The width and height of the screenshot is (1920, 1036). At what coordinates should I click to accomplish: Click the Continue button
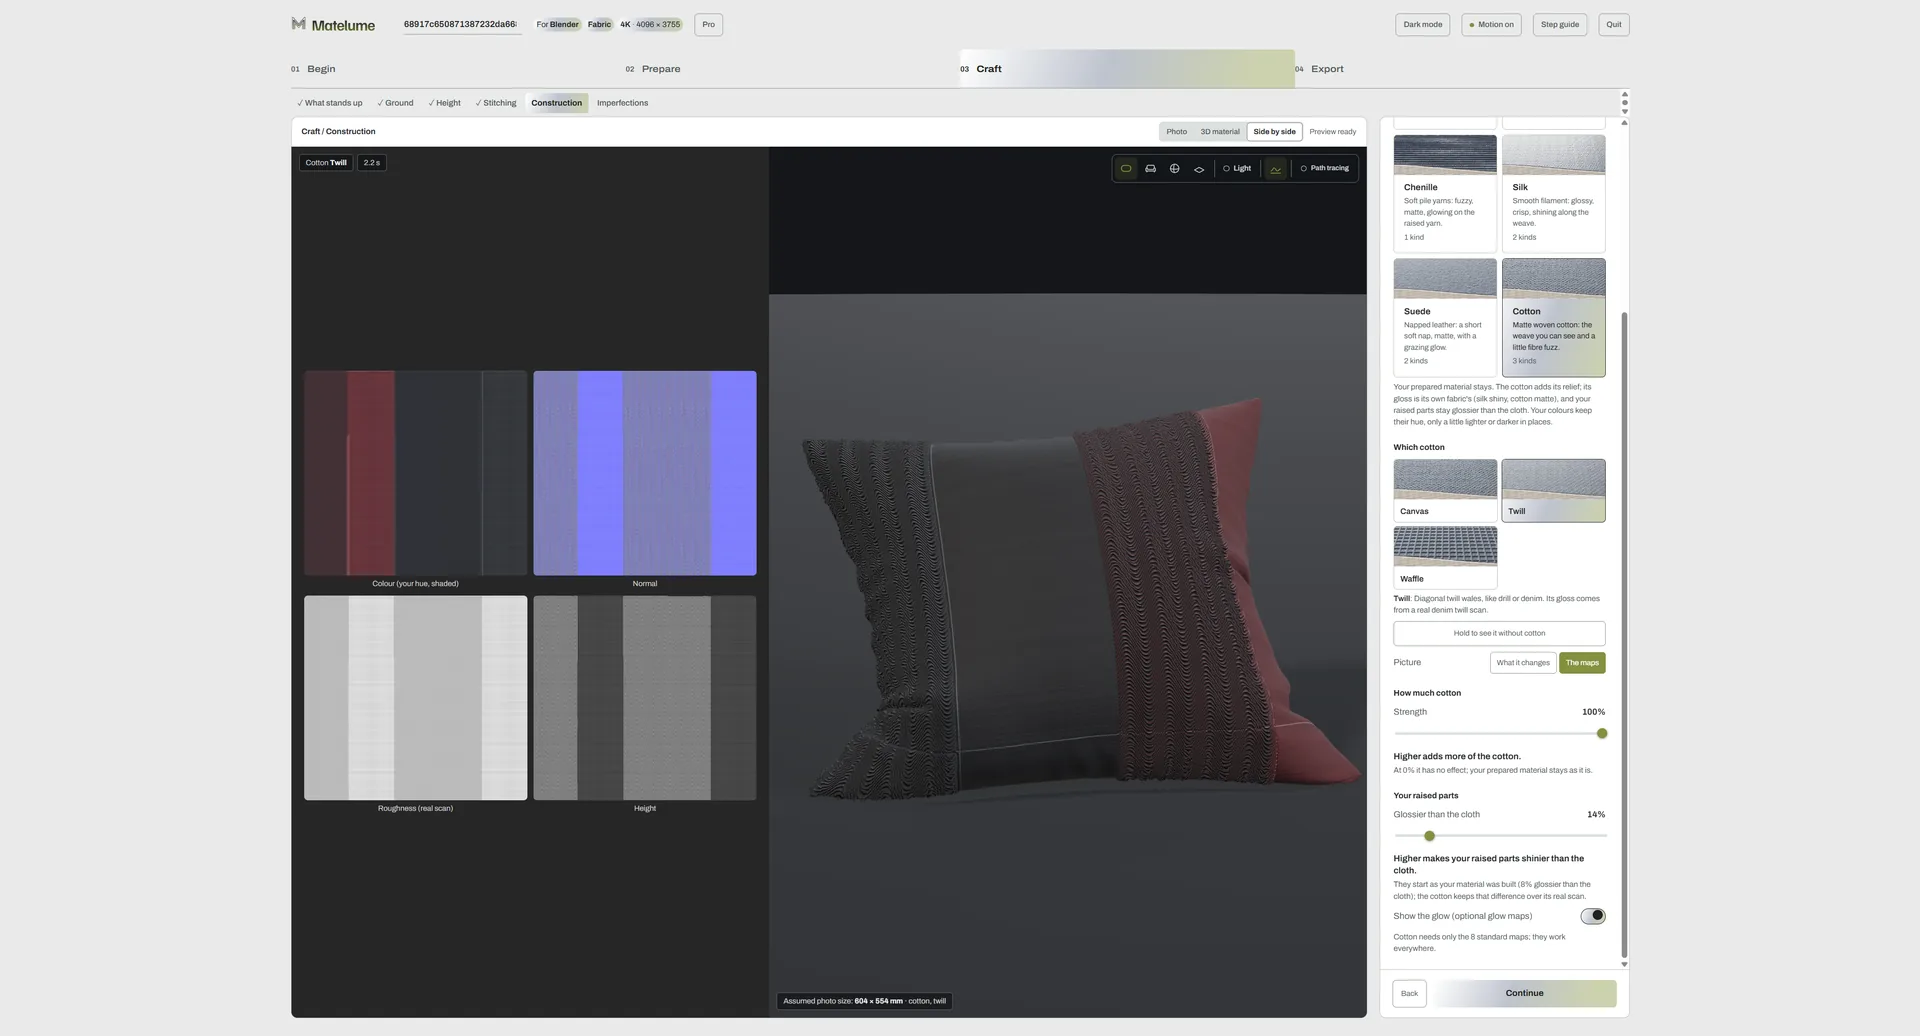(1524, 993)
